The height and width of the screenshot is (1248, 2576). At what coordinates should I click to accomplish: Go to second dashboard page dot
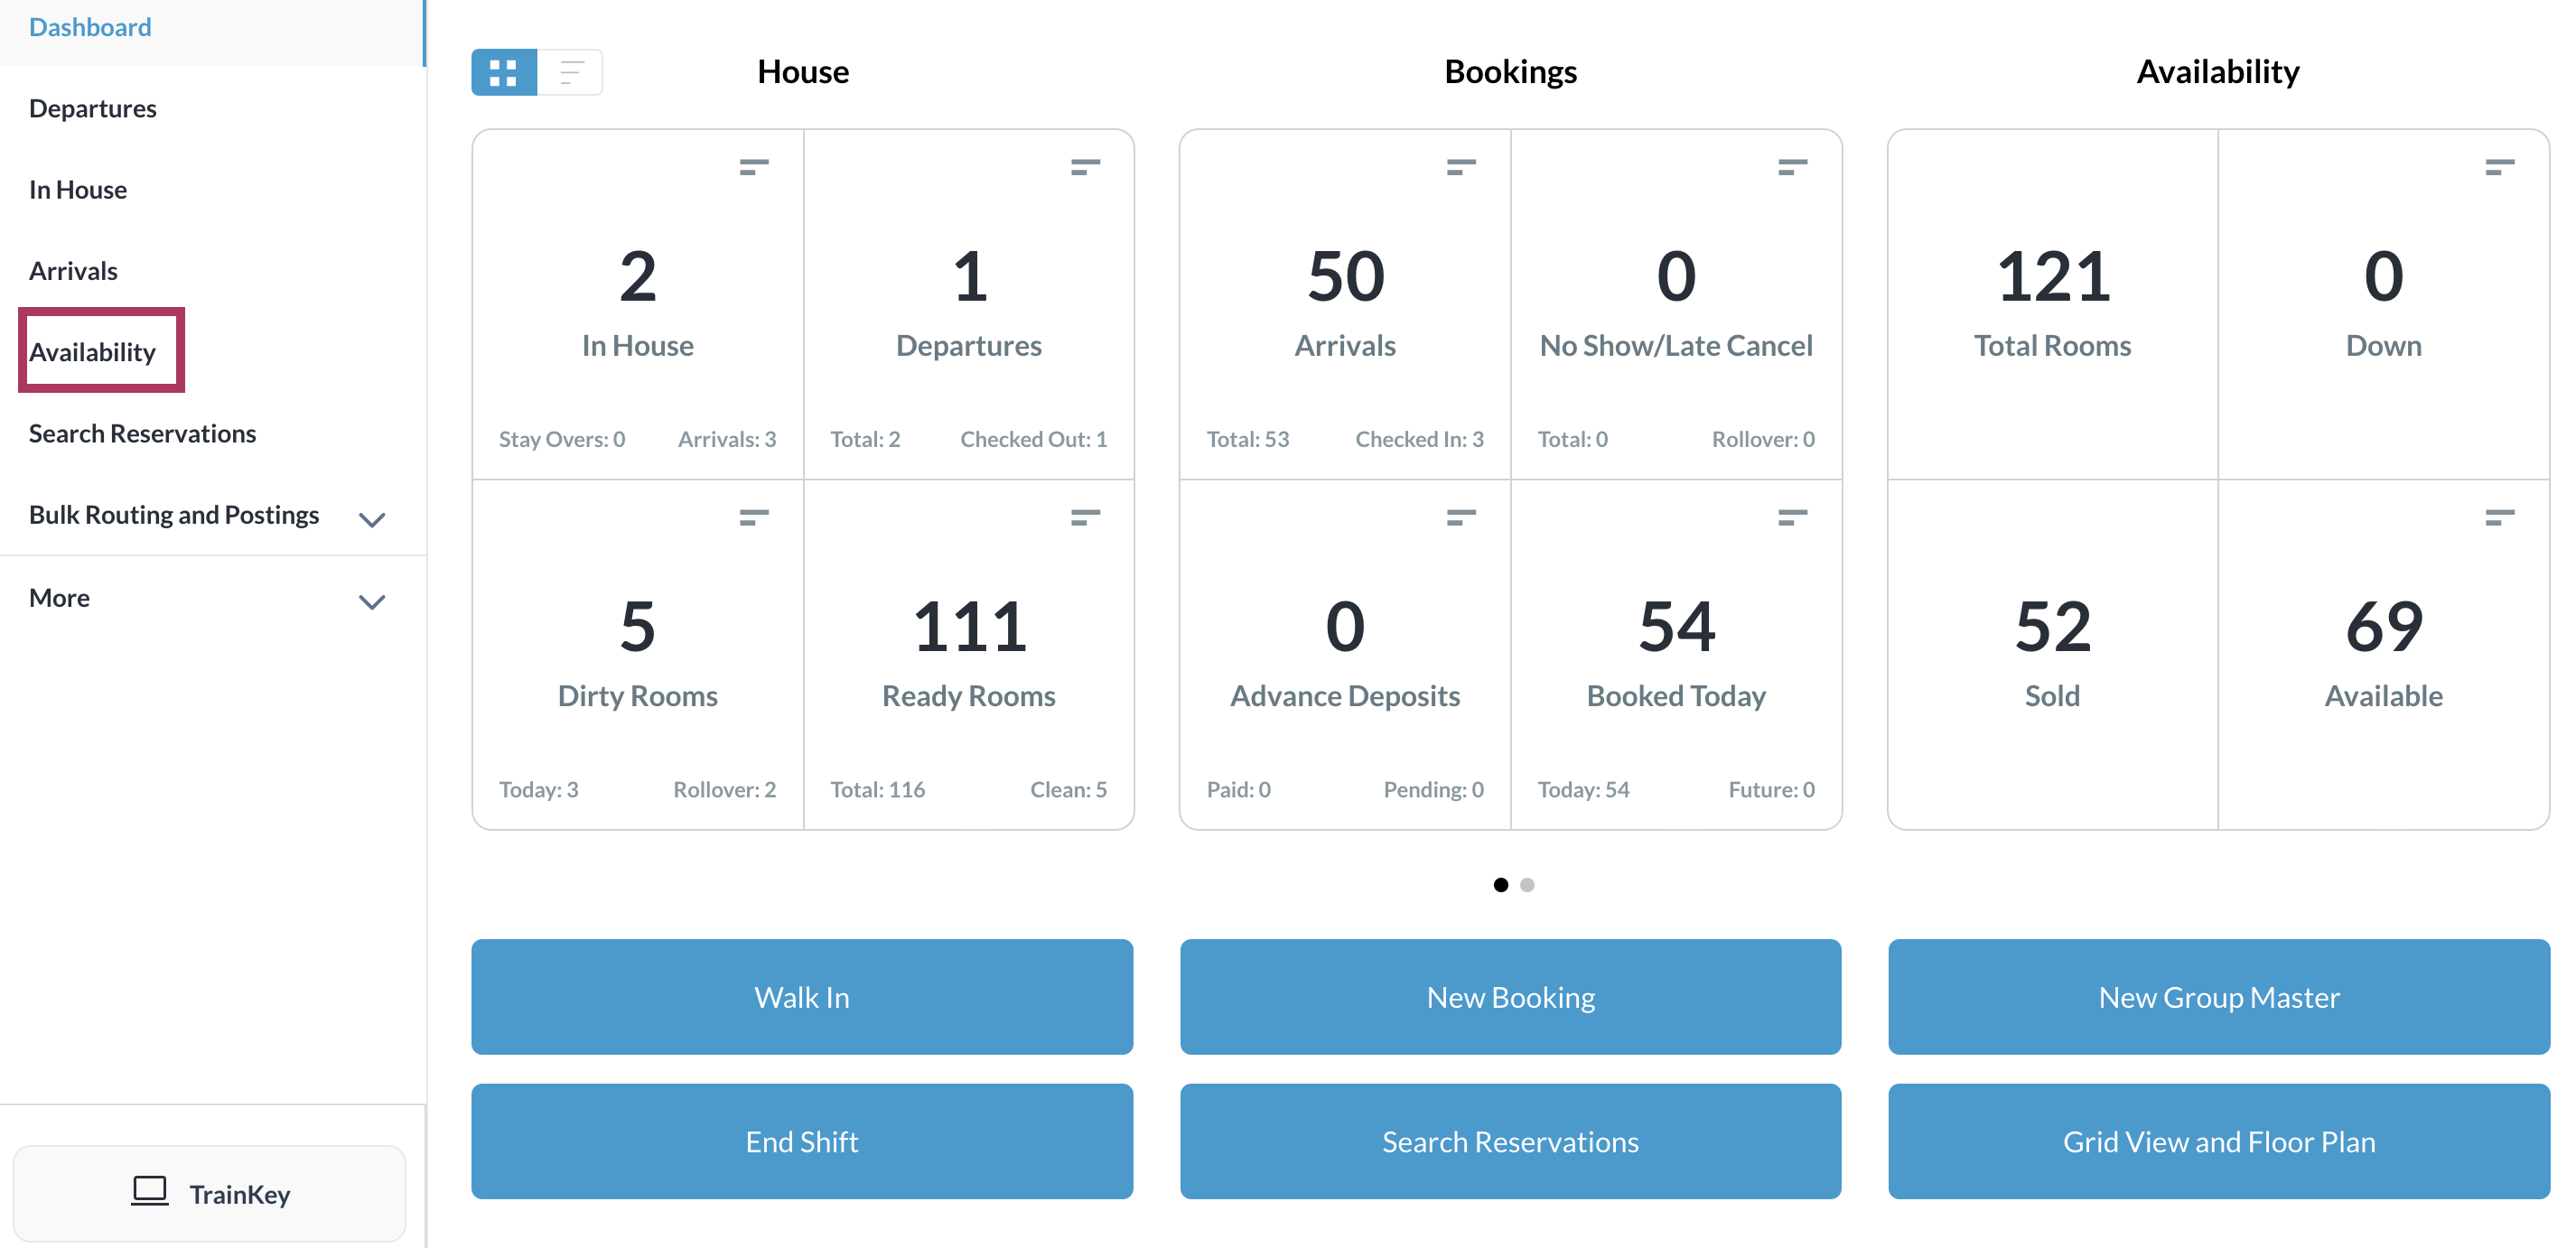1526,885
